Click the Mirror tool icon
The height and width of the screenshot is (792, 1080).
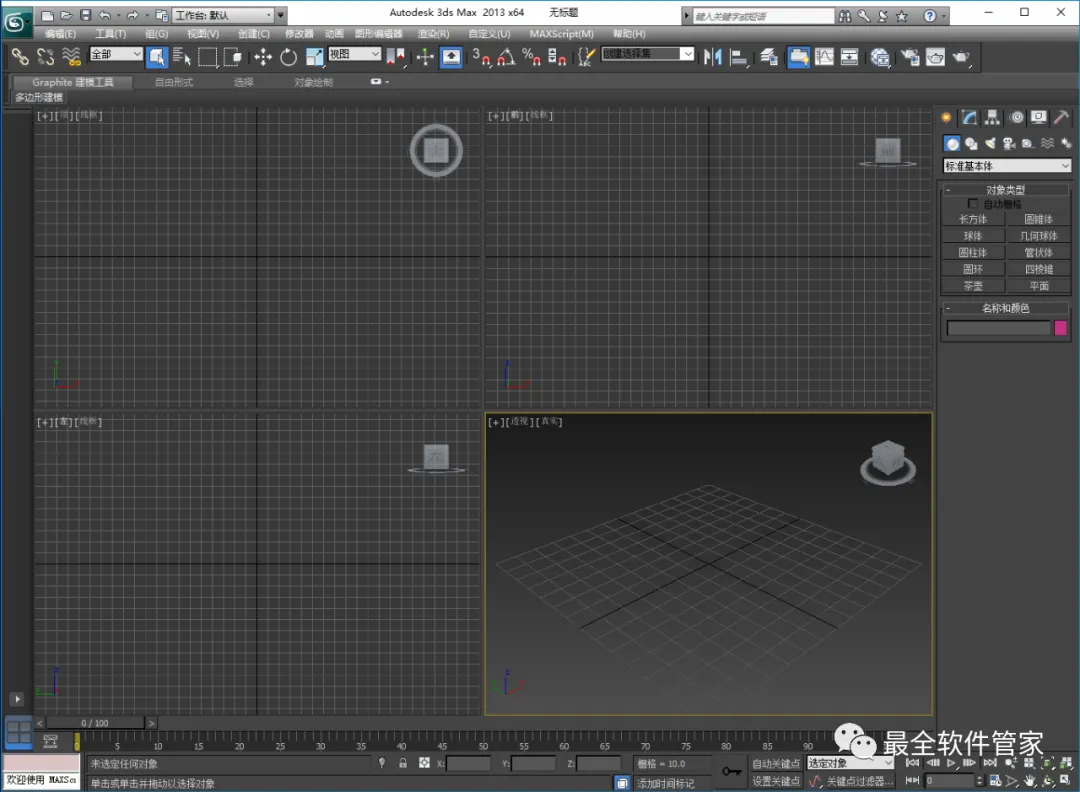[x=713, y=57]
